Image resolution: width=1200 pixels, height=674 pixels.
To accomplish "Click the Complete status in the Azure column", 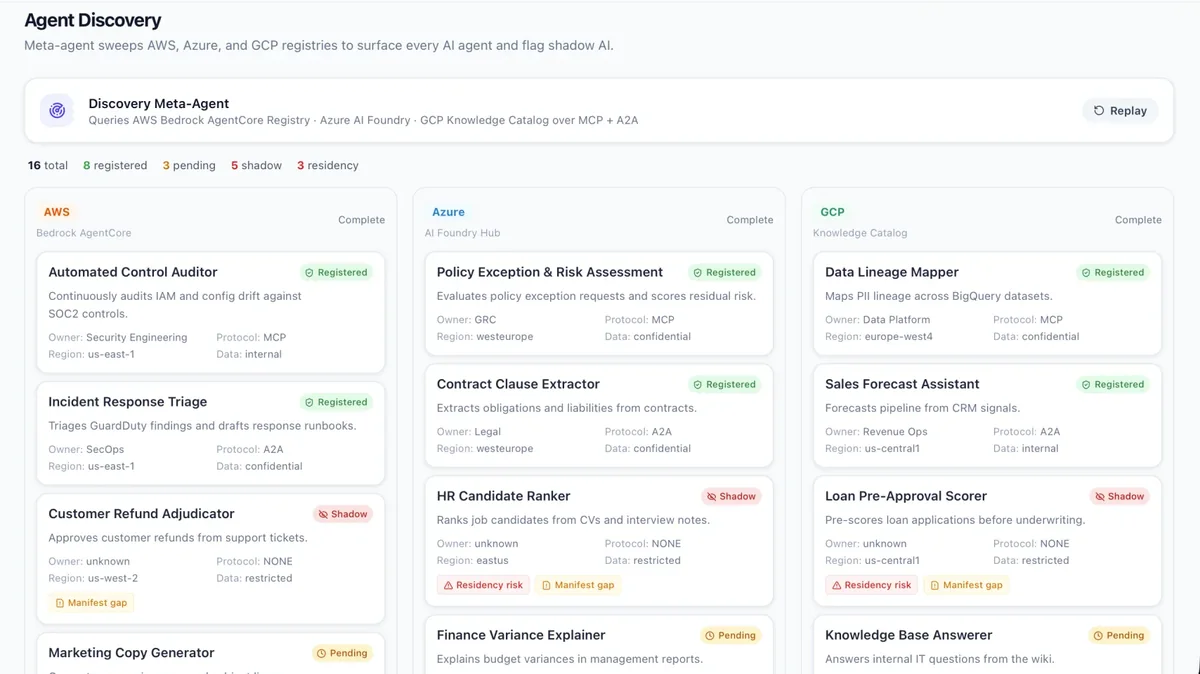I will click(750, 220).
